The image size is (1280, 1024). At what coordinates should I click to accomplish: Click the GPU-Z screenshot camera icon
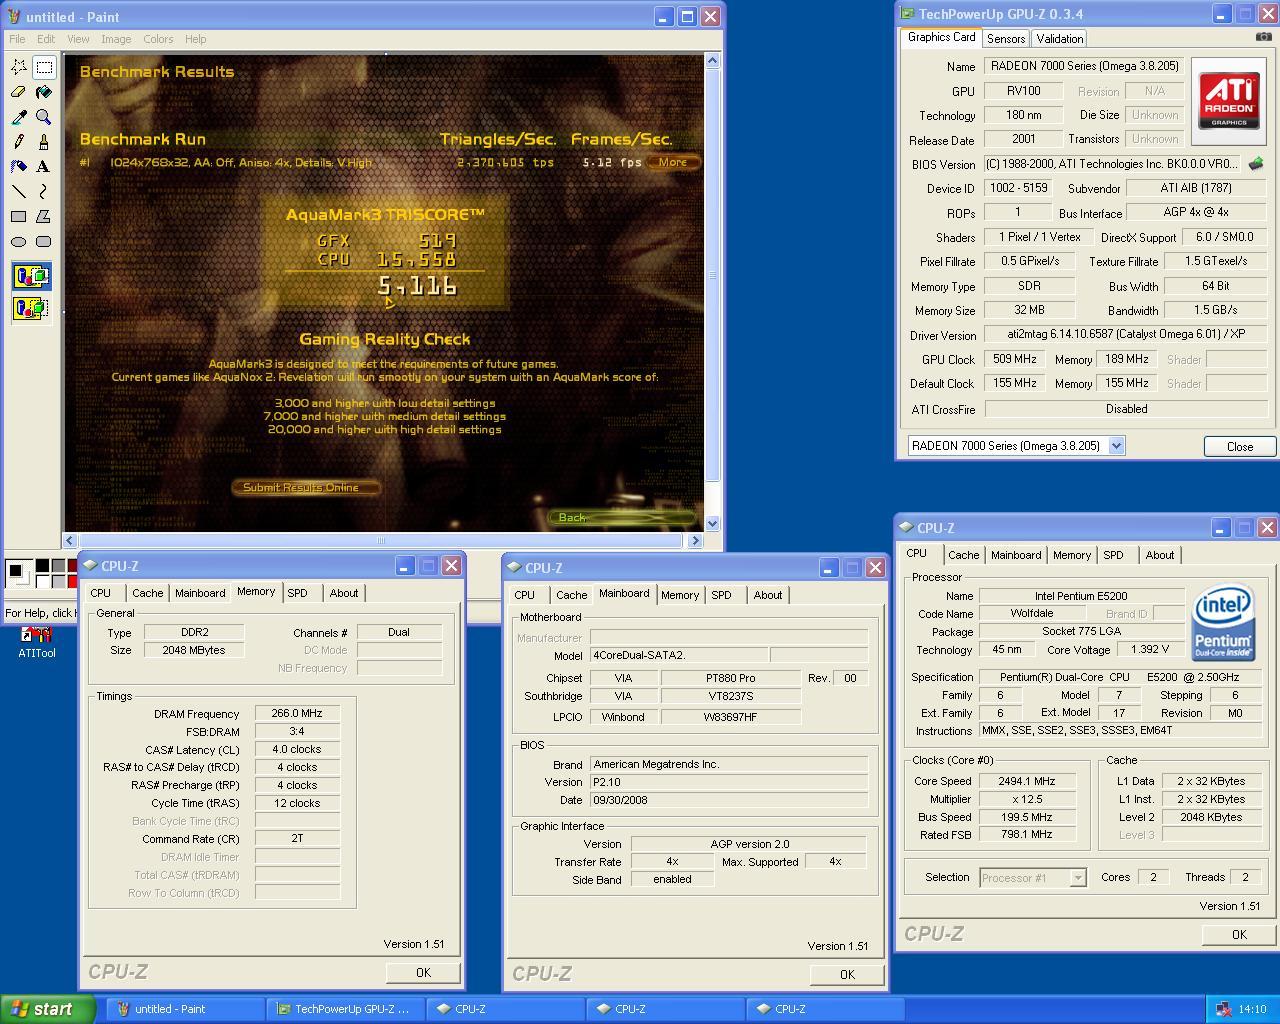1263,37
